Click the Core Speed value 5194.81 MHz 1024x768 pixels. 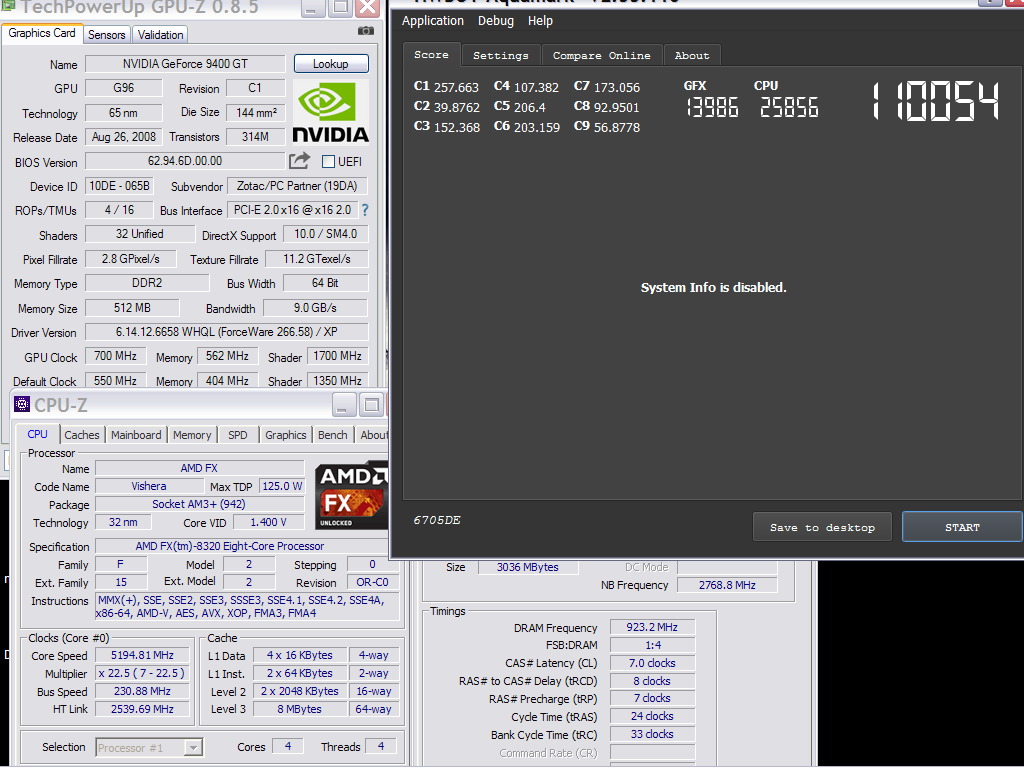142,655
